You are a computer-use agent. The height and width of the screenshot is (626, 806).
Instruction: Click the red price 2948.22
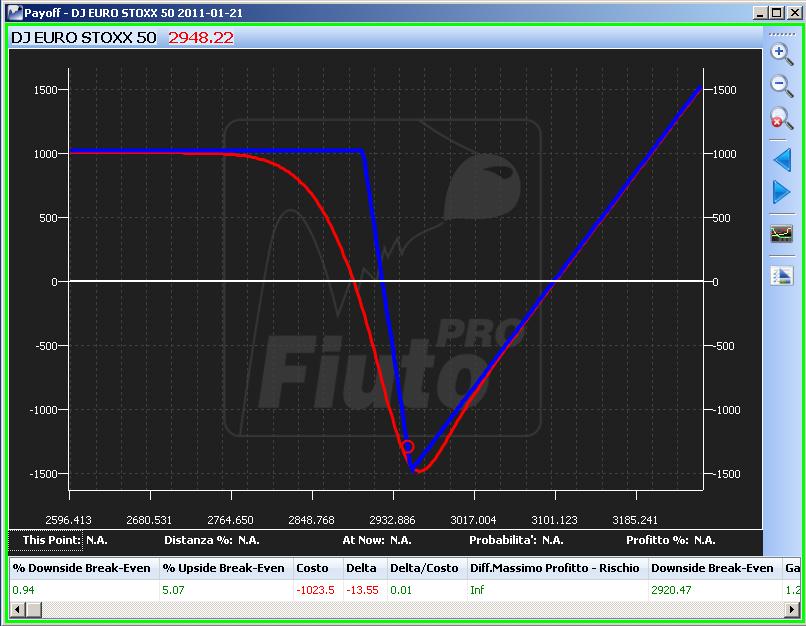point(201,38)
